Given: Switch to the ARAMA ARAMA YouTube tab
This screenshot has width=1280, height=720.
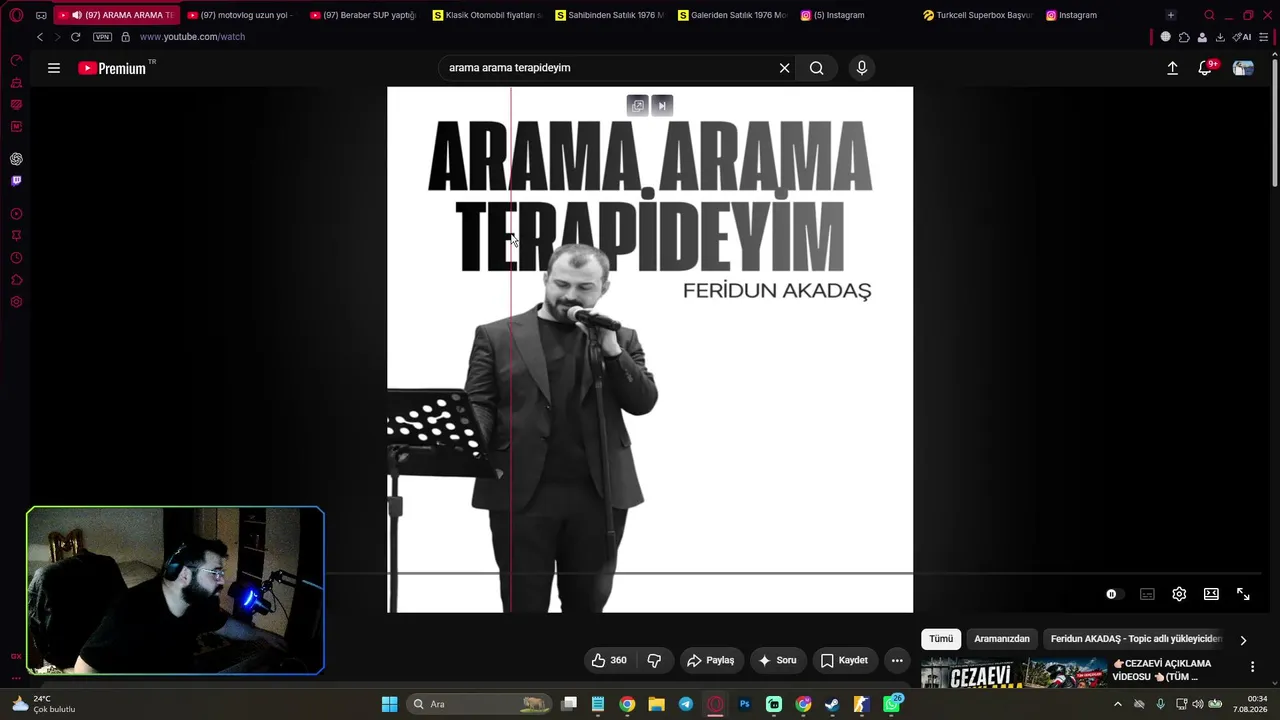Looking at the screenshot, I should click(x=116, y=15).
